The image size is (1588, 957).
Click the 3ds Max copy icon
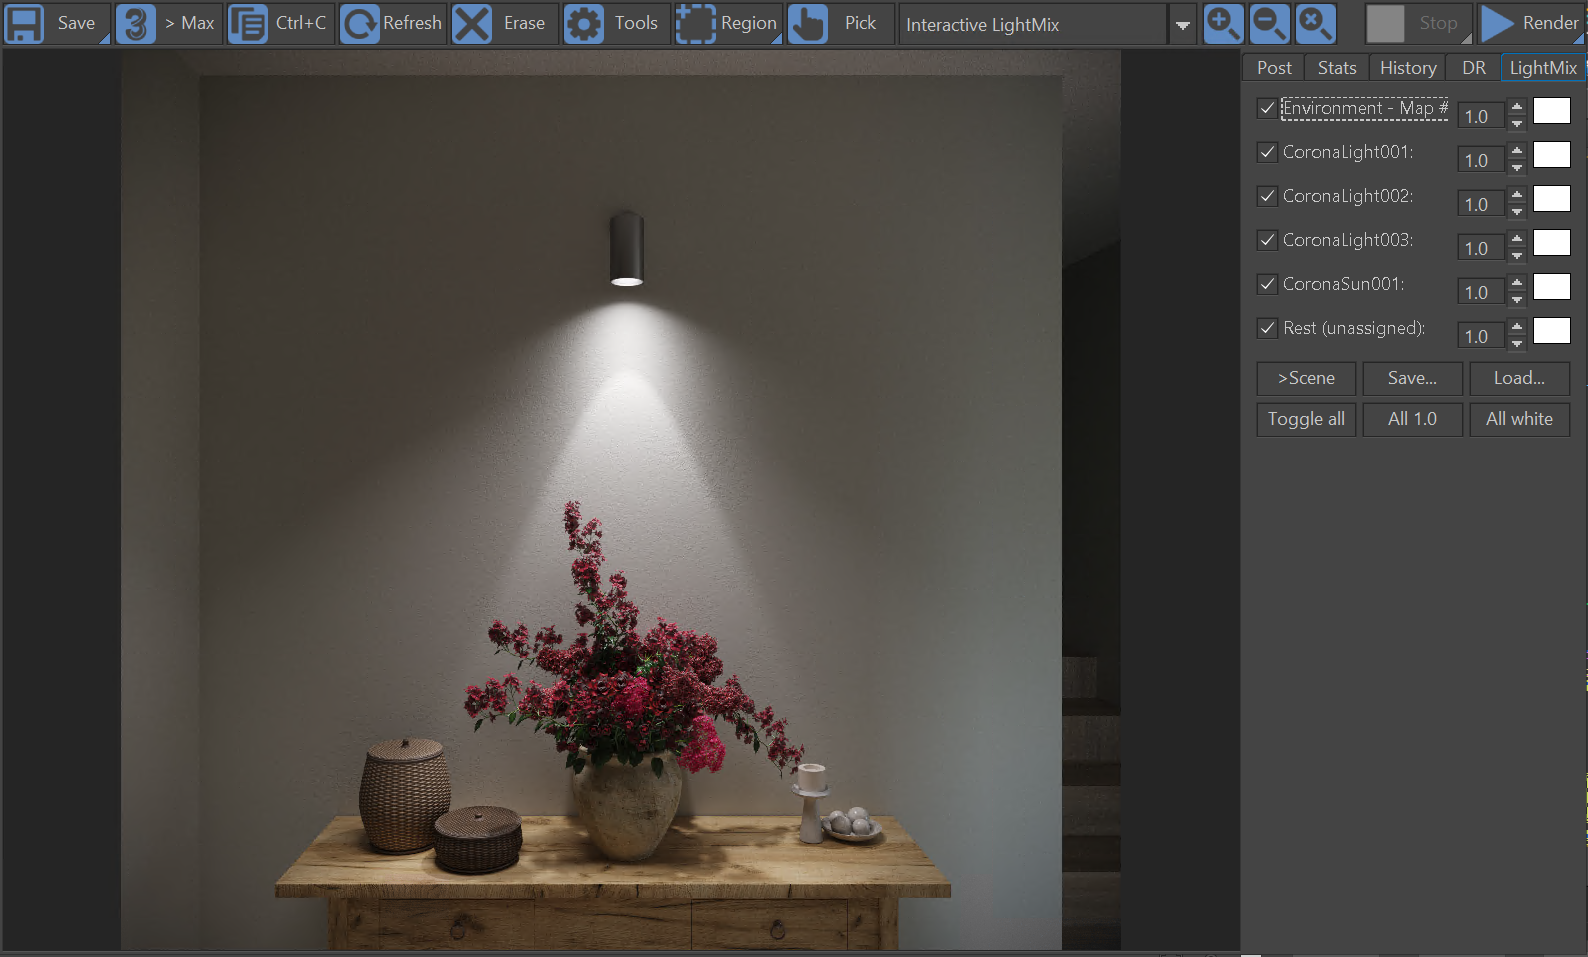[136, 24]
